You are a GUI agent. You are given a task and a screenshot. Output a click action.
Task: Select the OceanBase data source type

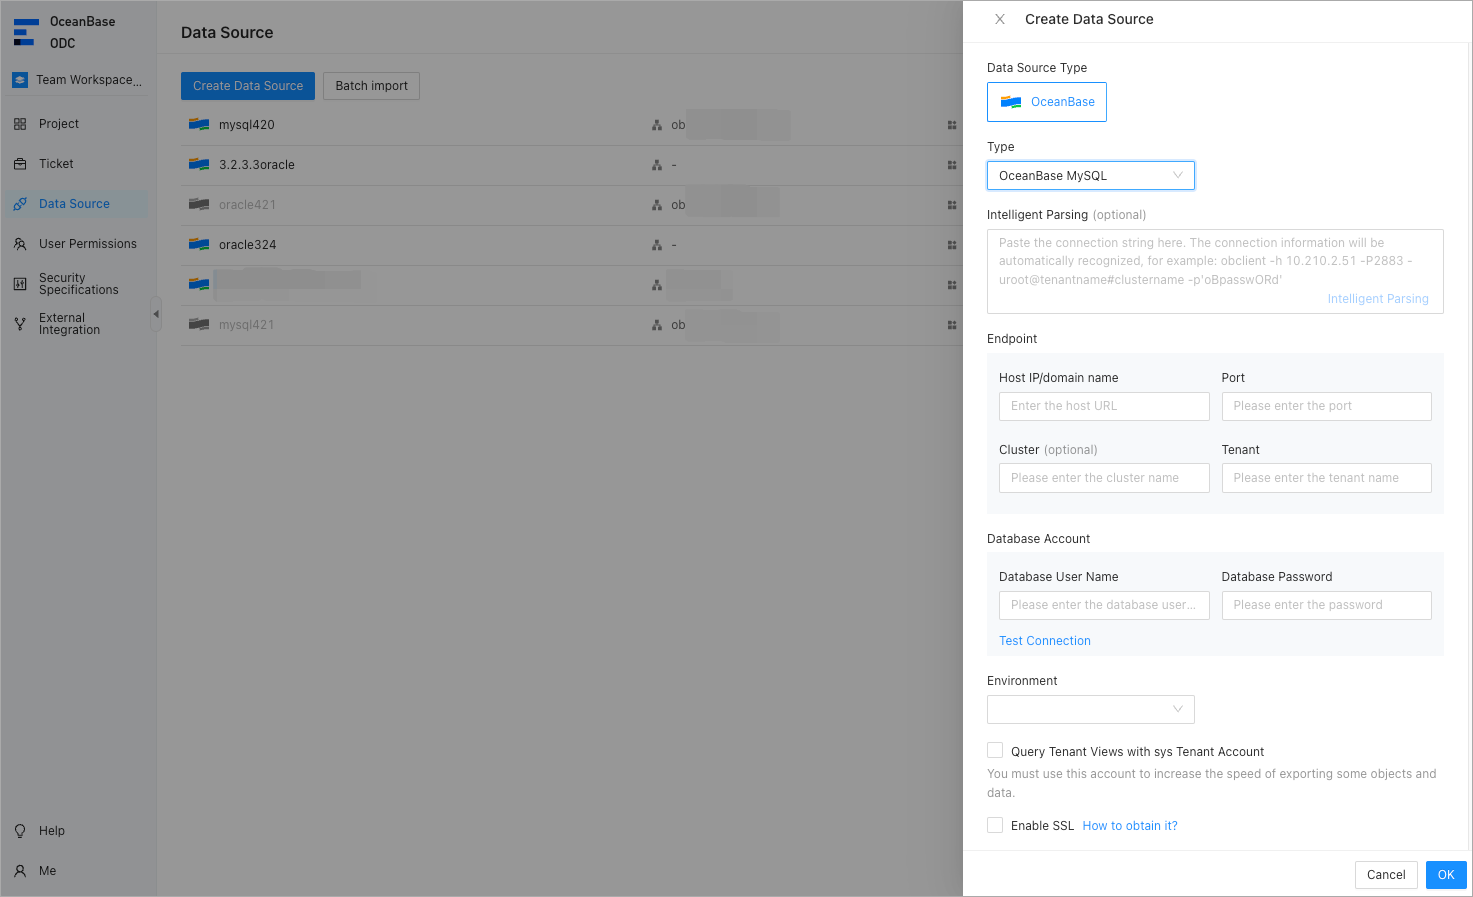[x=1047, y=102]
